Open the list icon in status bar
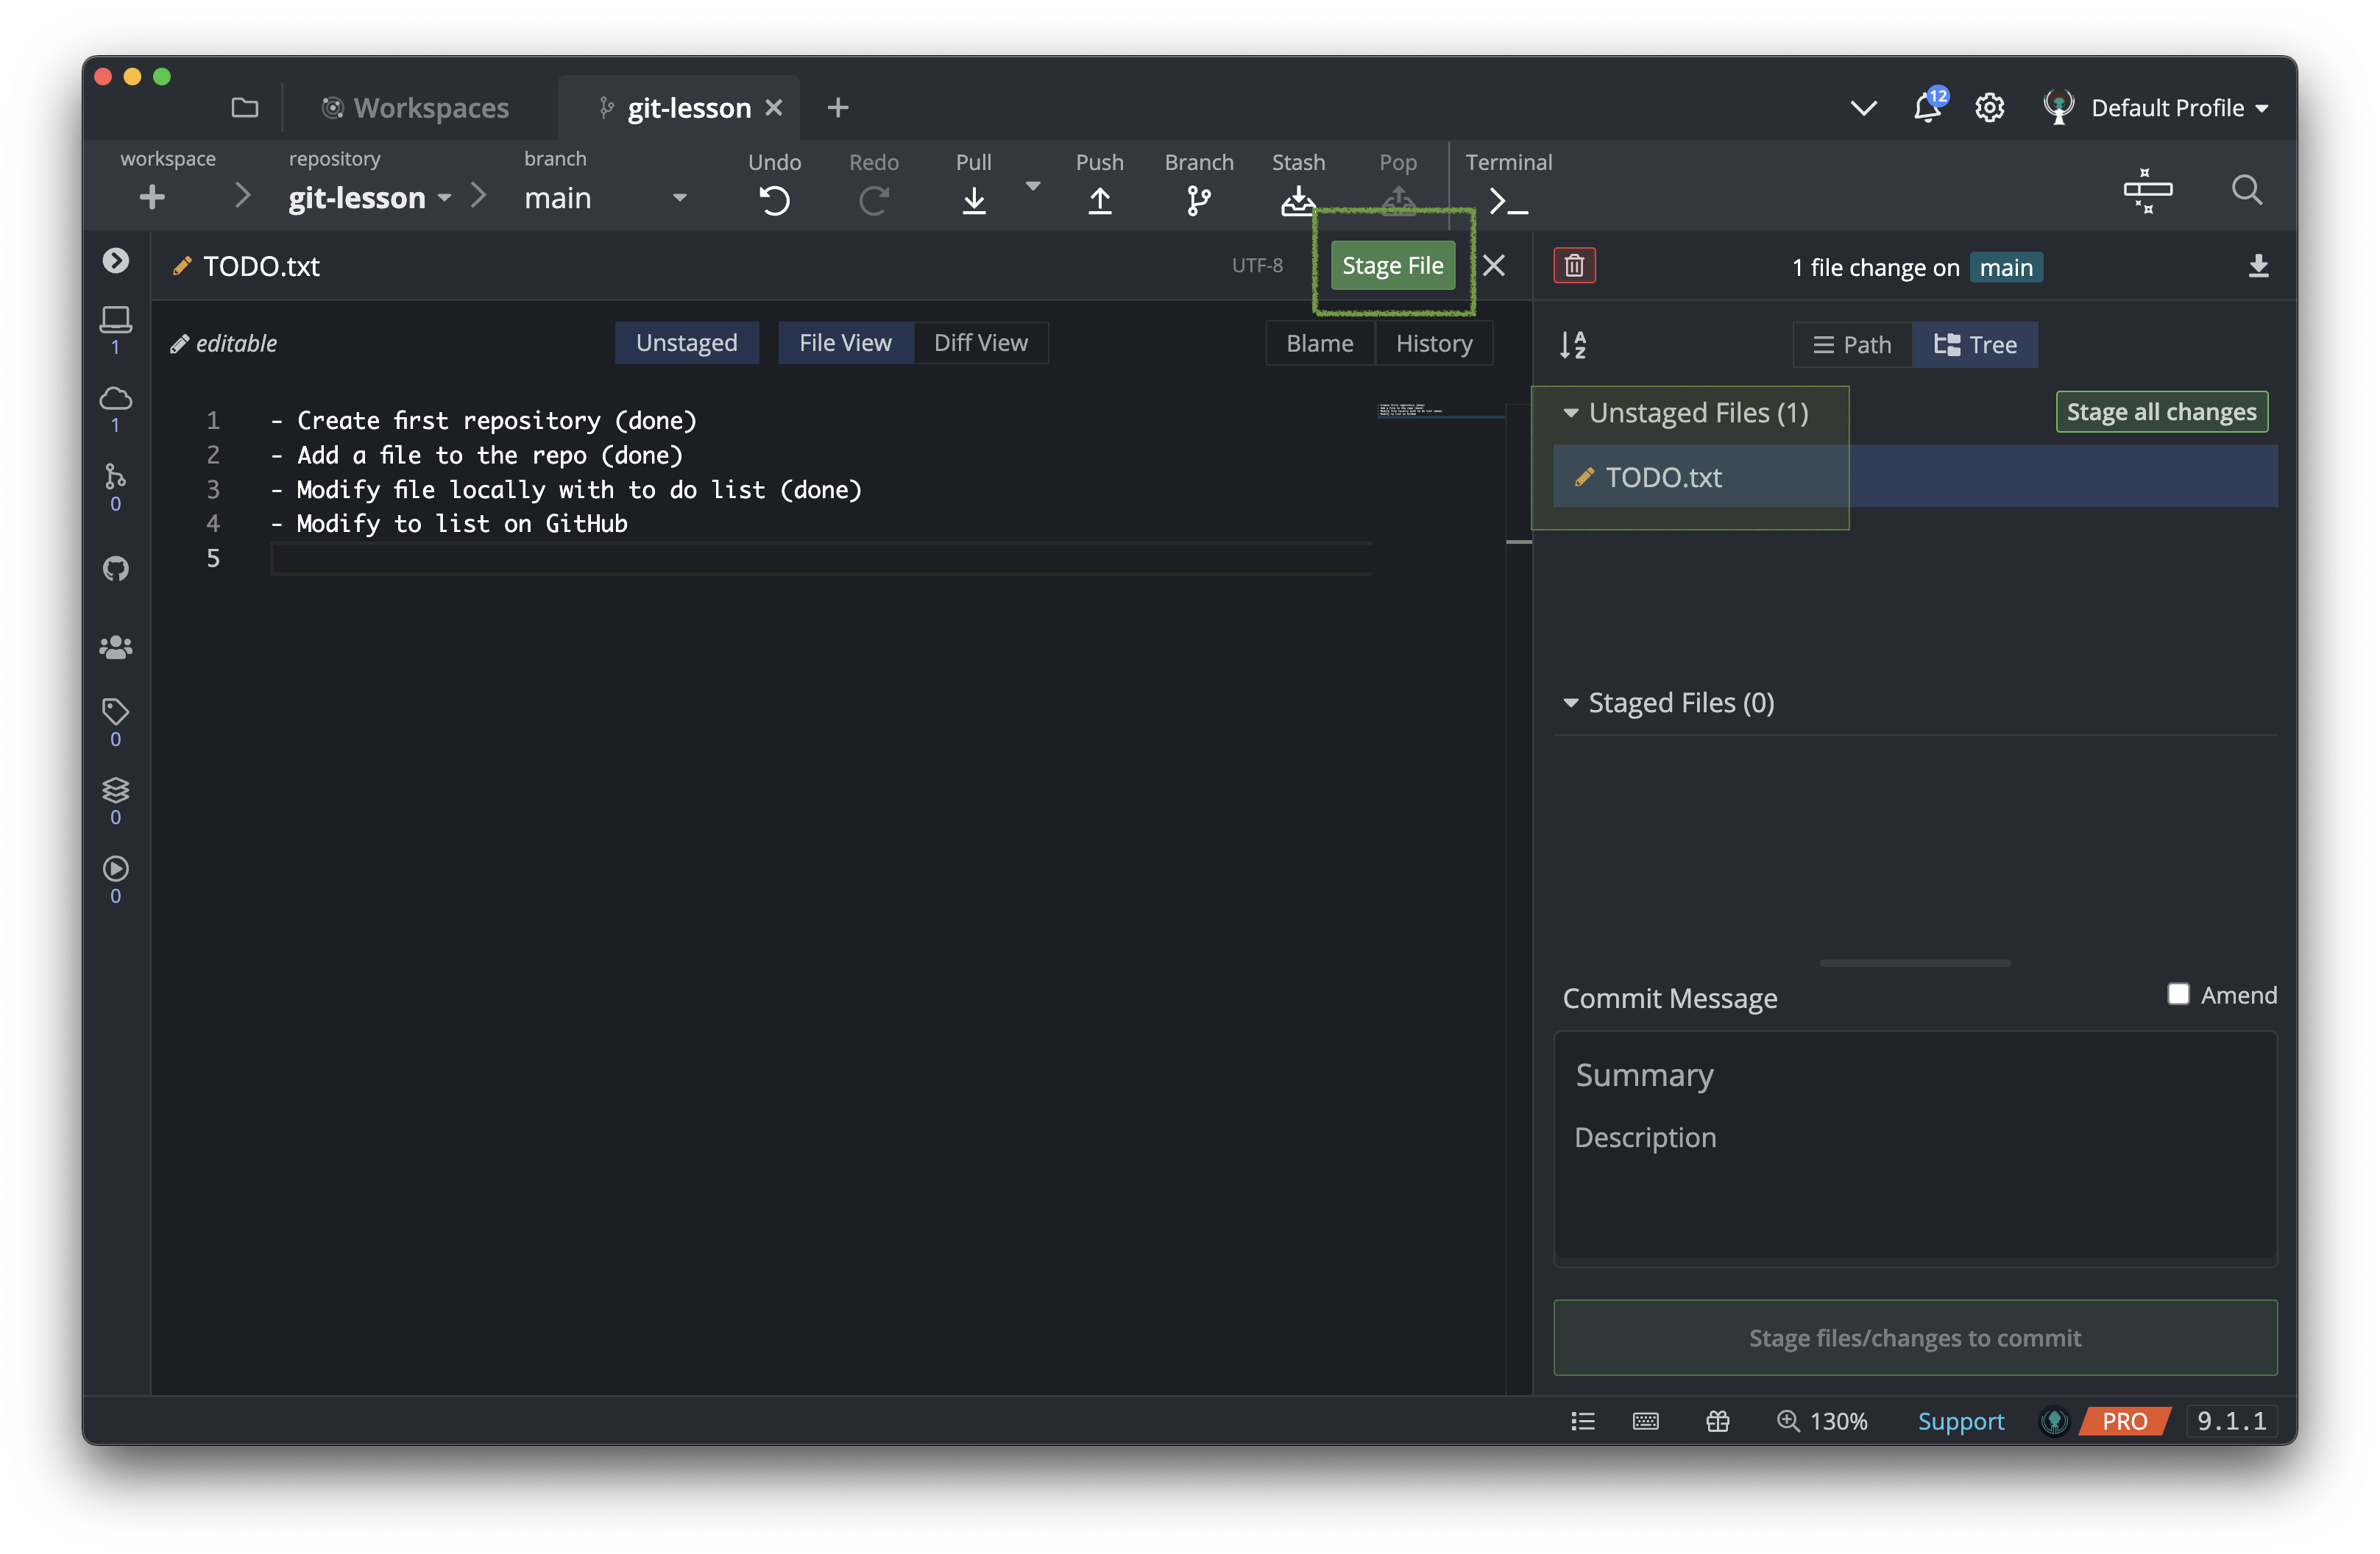 coord(1582,1421)
